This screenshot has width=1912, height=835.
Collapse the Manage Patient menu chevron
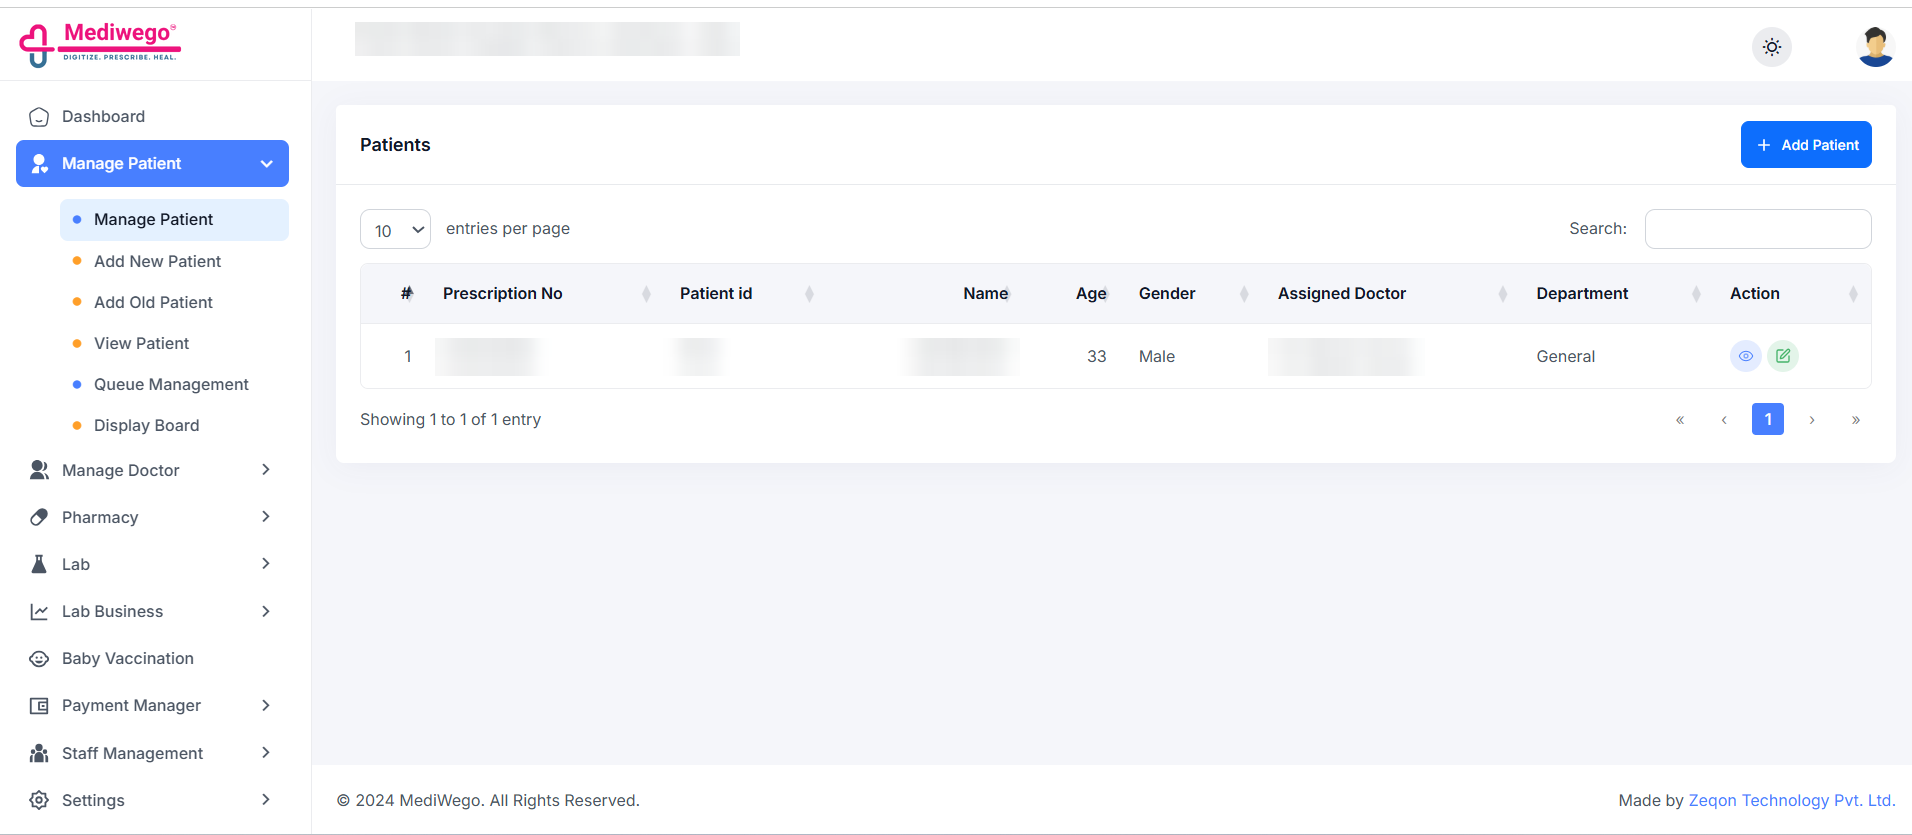(x=266, y=164)
